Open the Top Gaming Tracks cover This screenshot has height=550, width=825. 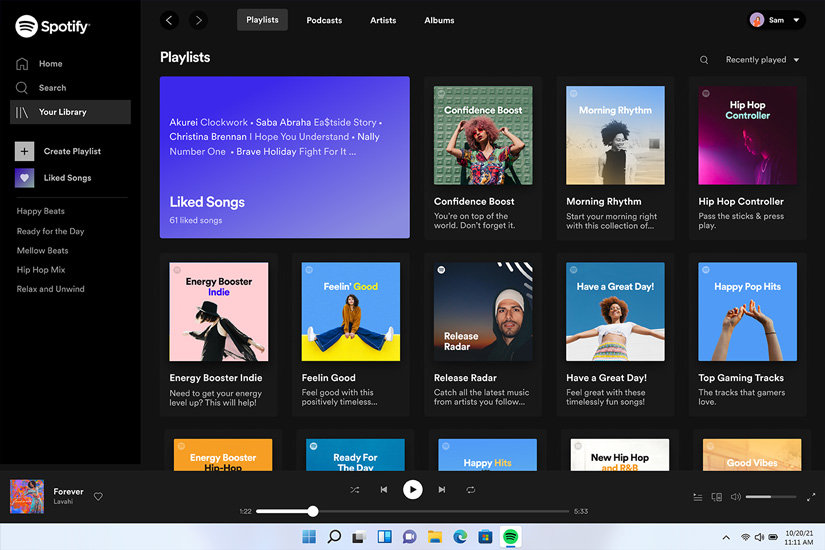point(748,312)
